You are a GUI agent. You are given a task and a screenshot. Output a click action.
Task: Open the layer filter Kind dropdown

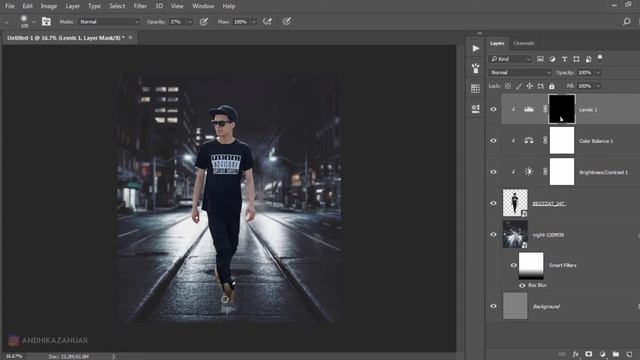(510, 59)
